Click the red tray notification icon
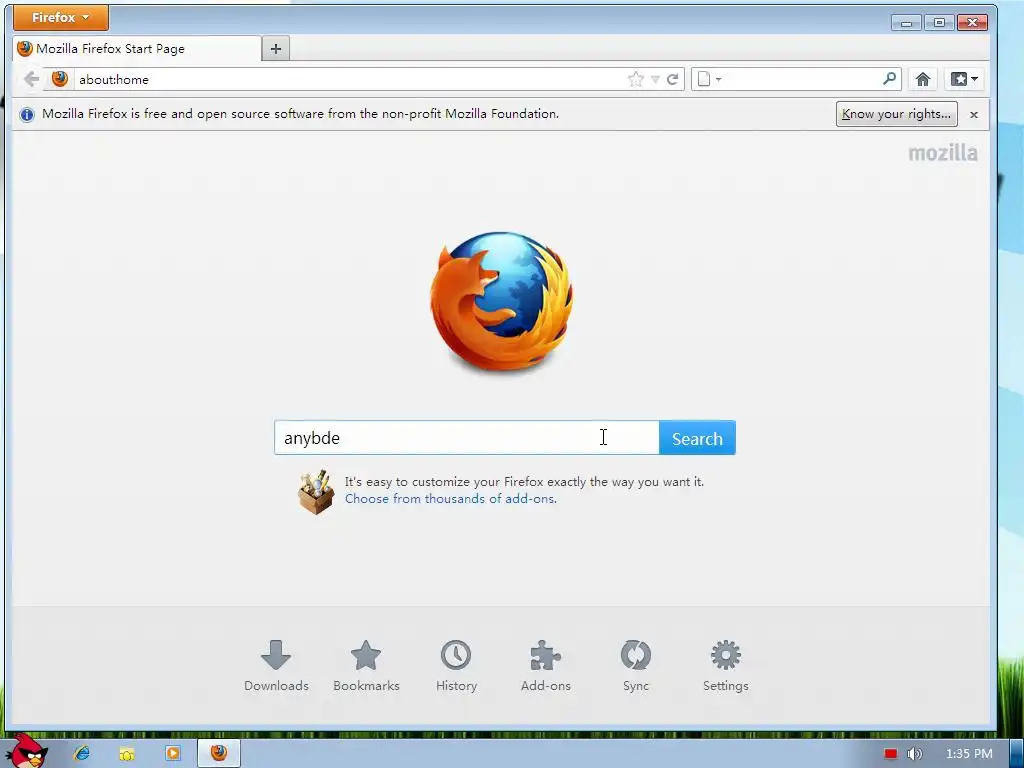Image resolution: width=1024 pixels, height=768 pixels. tap(891, 754)
